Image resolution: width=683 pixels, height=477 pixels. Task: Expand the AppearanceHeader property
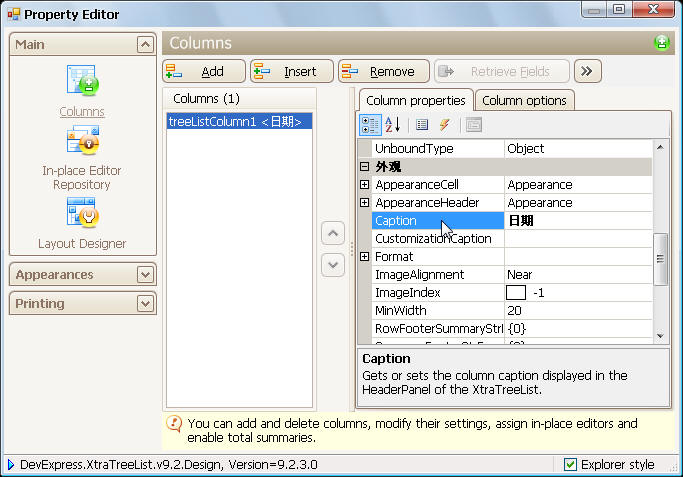click(x=365, y=203)
